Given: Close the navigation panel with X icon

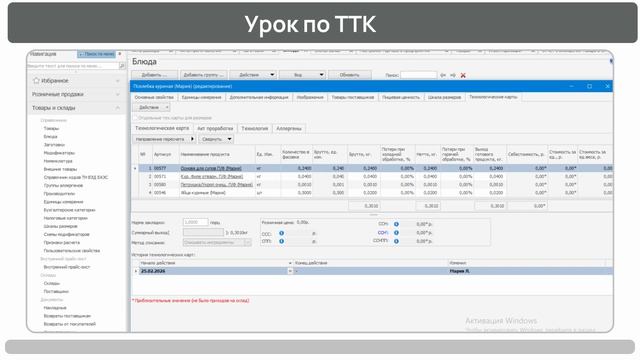Looking at the screenshot, I should point(120,54).
